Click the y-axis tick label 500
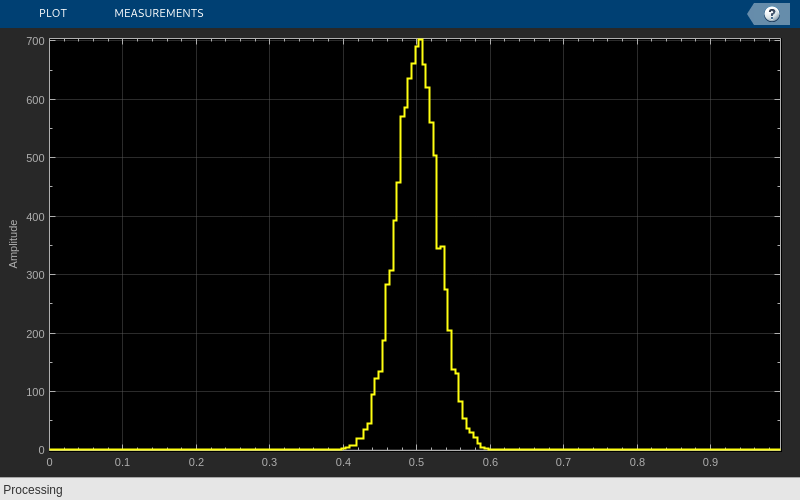This screenshot has height=500, width=800. pyautogui.click(x=35, y=158)
